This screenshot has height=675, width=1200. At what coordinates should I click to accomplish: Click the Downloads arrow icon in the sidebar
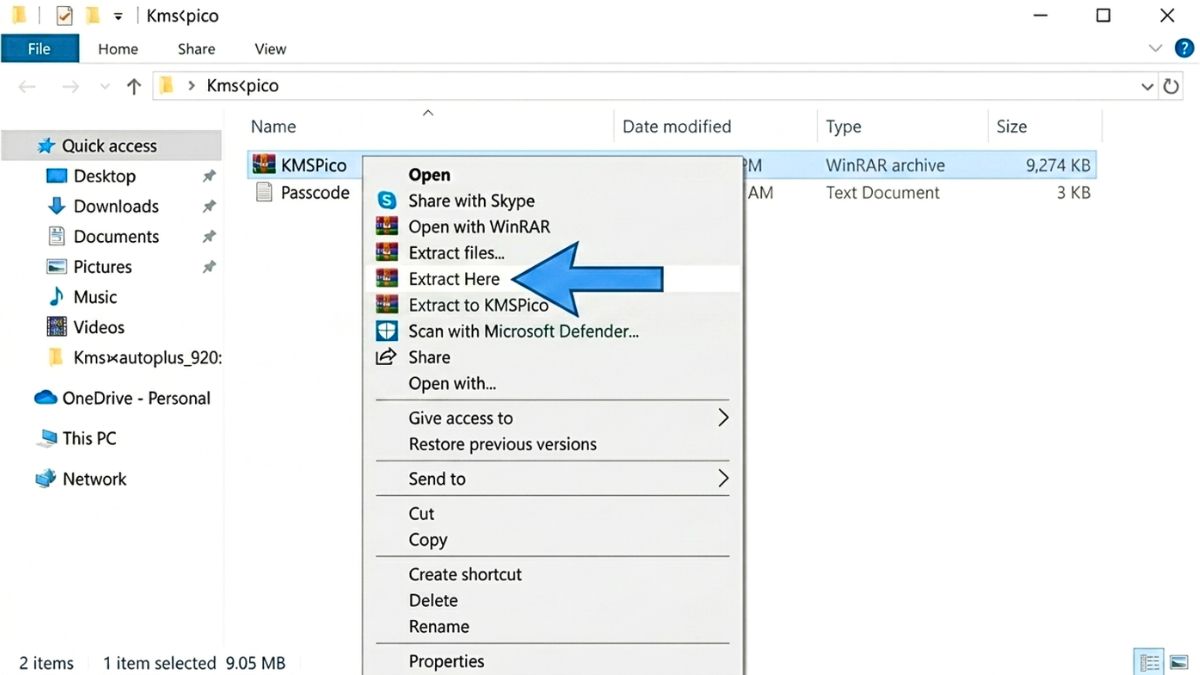pos(57,206)
